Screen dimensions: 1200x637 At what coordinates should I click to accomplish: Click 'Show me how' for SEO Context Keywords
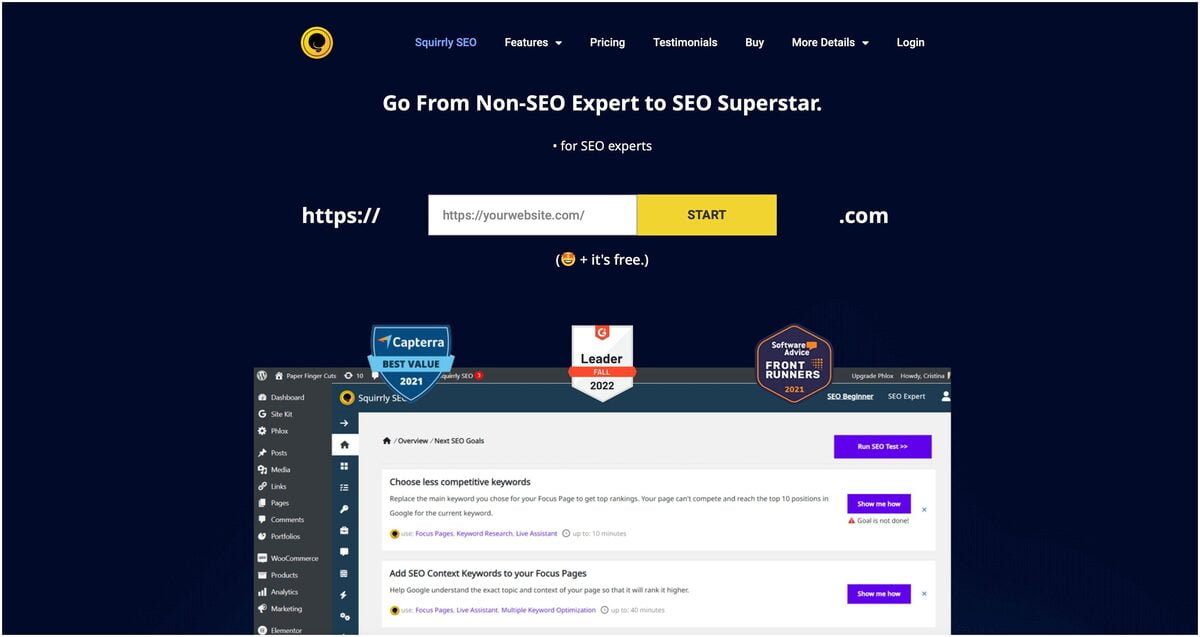click(x=879, y=594)
